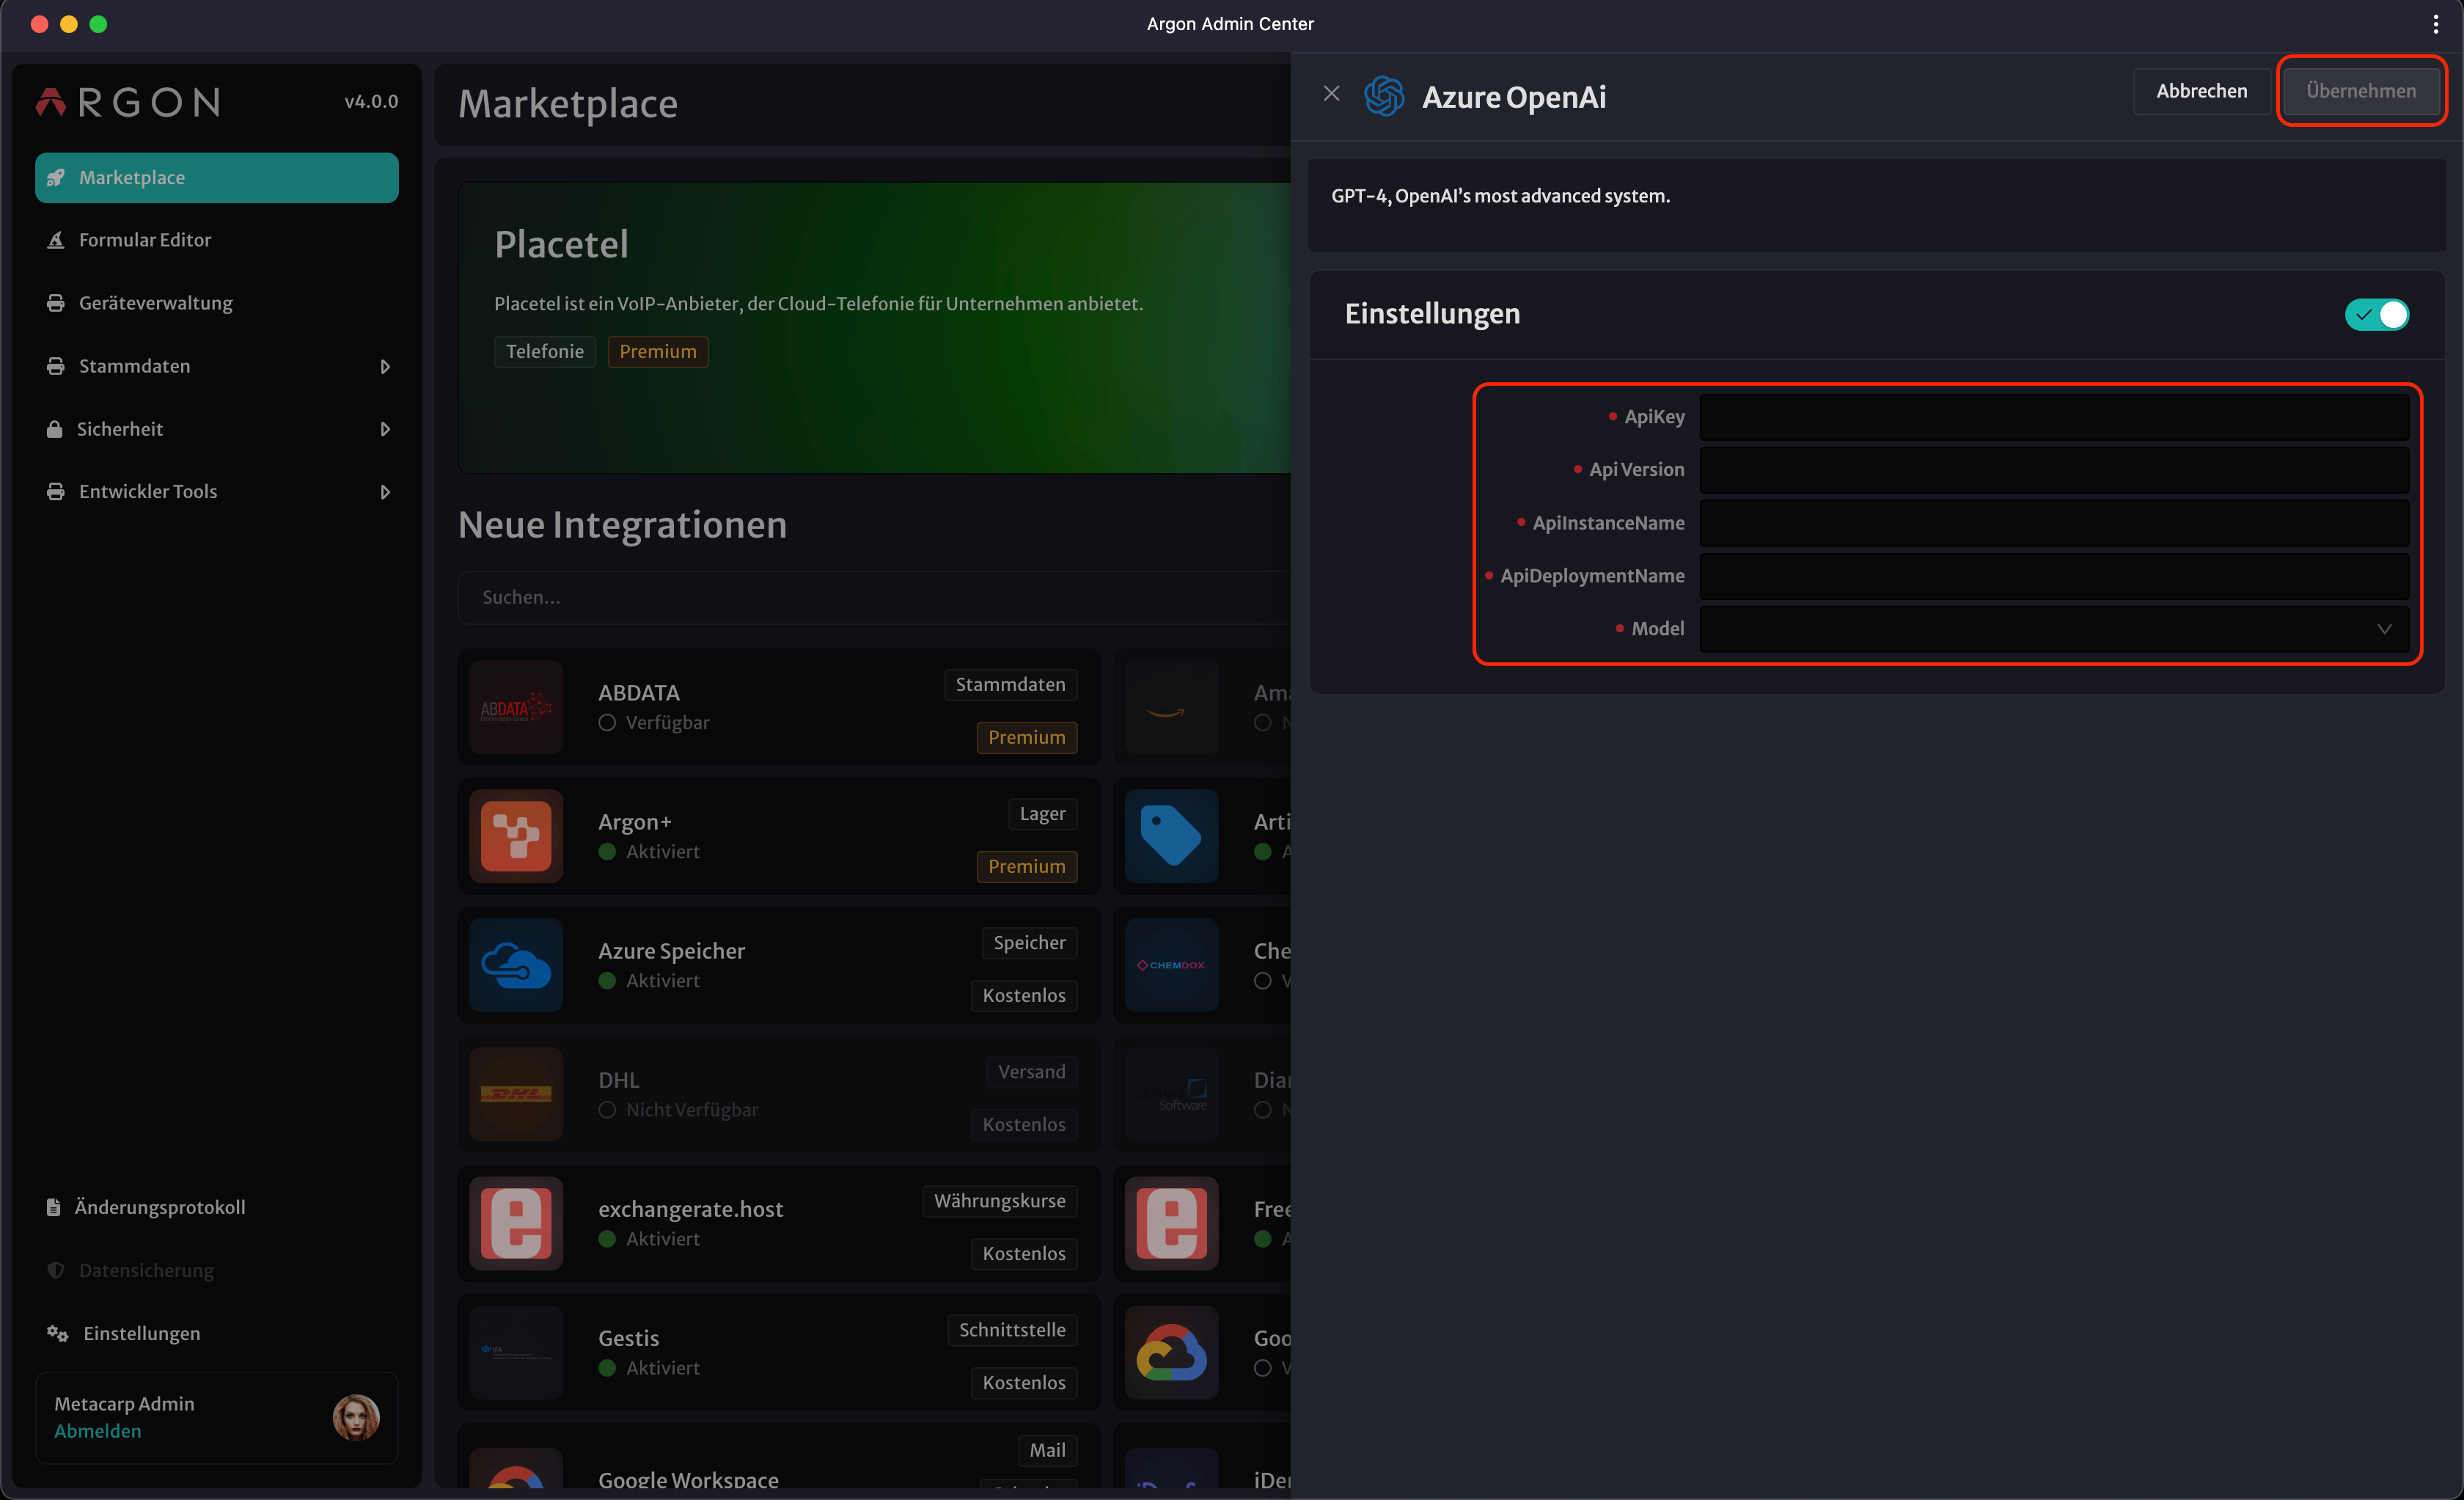Click the Argon+ Aktiviert status dot
Screen dimensions: 2464x1500
click(607, 851)
